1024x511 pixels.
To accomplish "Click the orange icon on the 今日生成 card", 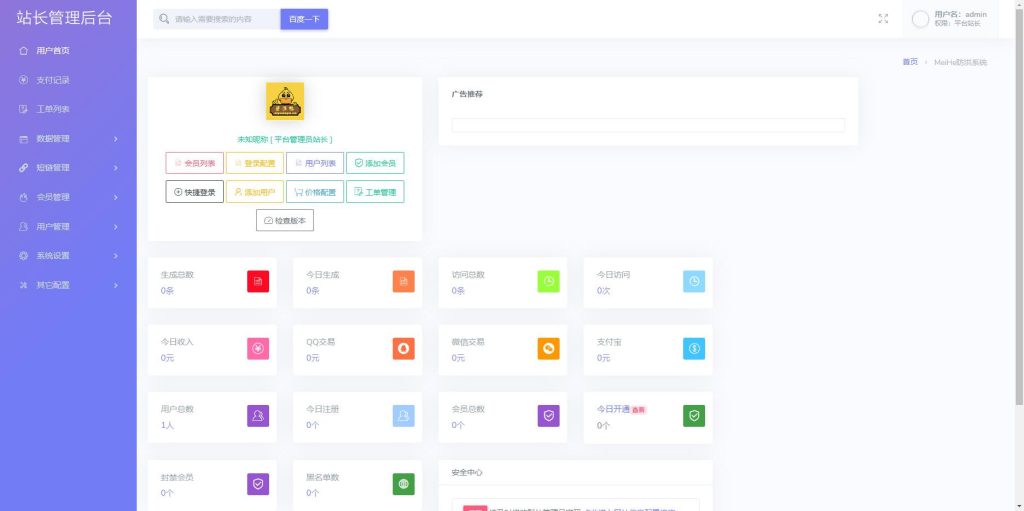I will (x=404, y=281).
